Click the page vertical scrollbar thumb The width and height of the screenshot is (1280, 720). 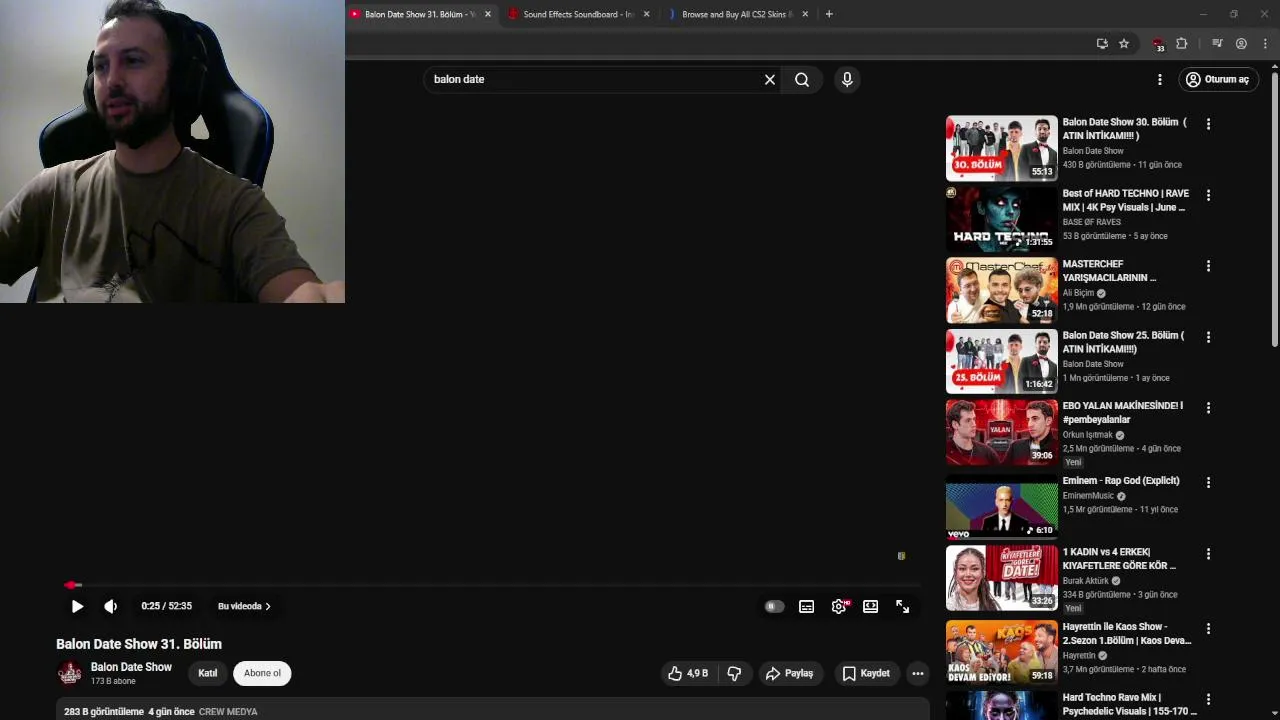[x=1274, y=210]
